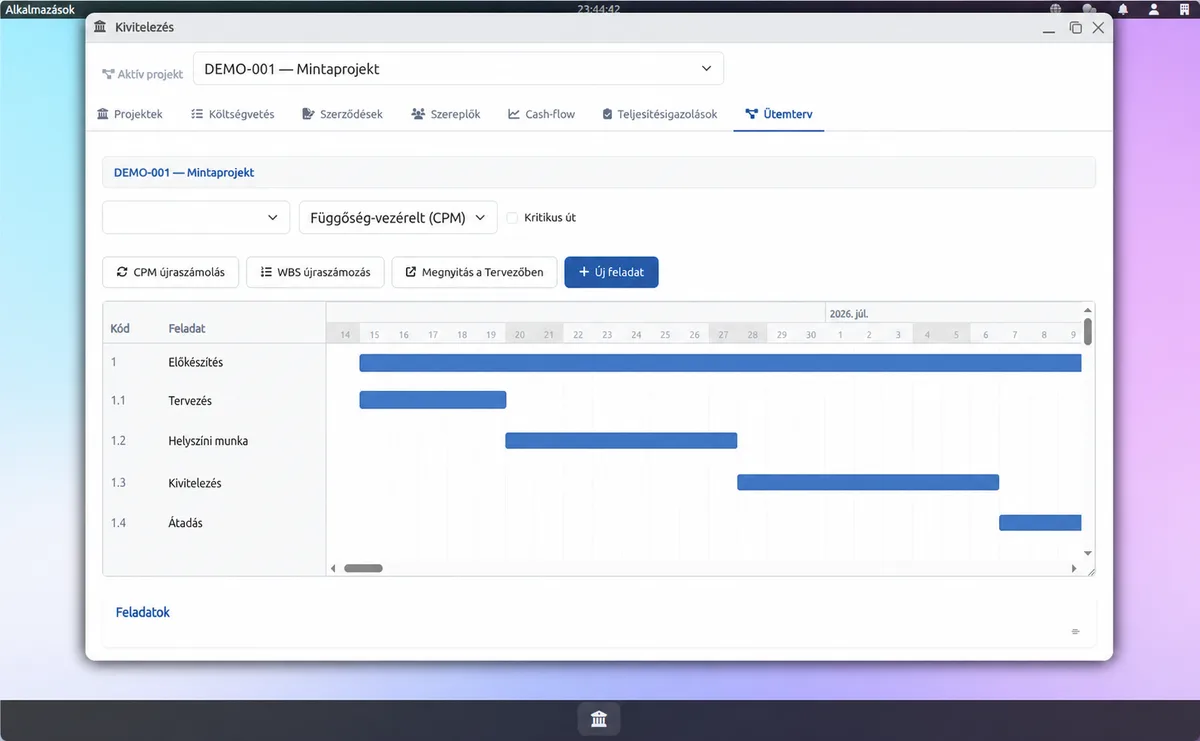The width and height of the screenshot is (1200, 741).
Task: Click the CPM újraszámolás button
Action: 170,272
